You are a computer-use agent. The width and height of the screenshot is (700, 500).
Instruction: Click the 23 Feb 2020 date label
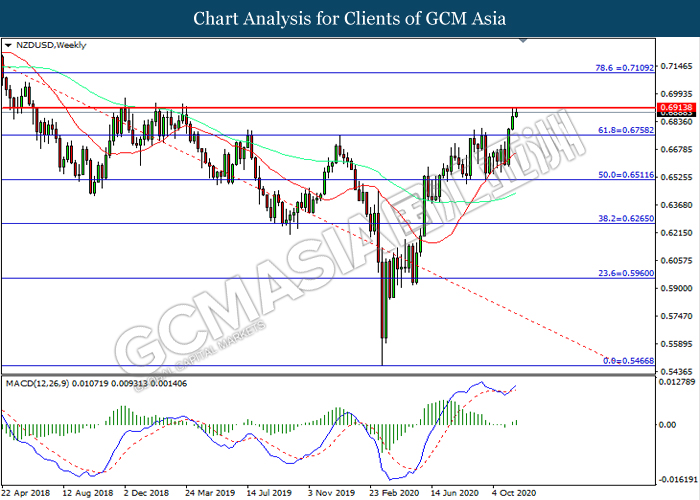394,493
